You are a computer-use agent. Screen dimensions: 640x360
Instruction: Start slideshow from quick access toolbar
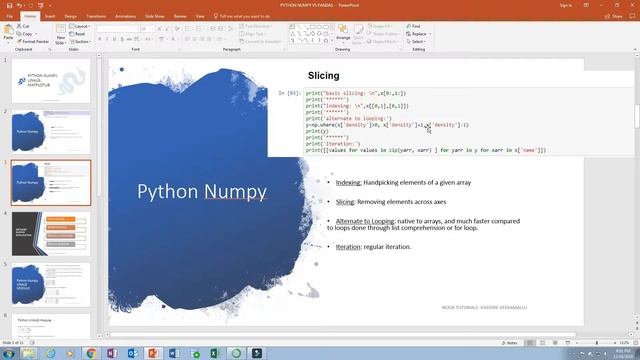40,5
